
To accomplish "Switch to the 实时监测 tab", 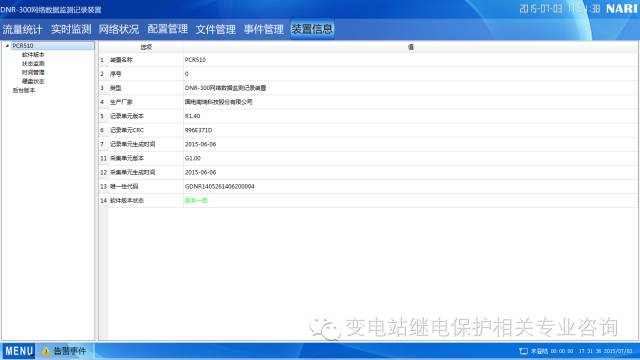I will pos(71,29).
